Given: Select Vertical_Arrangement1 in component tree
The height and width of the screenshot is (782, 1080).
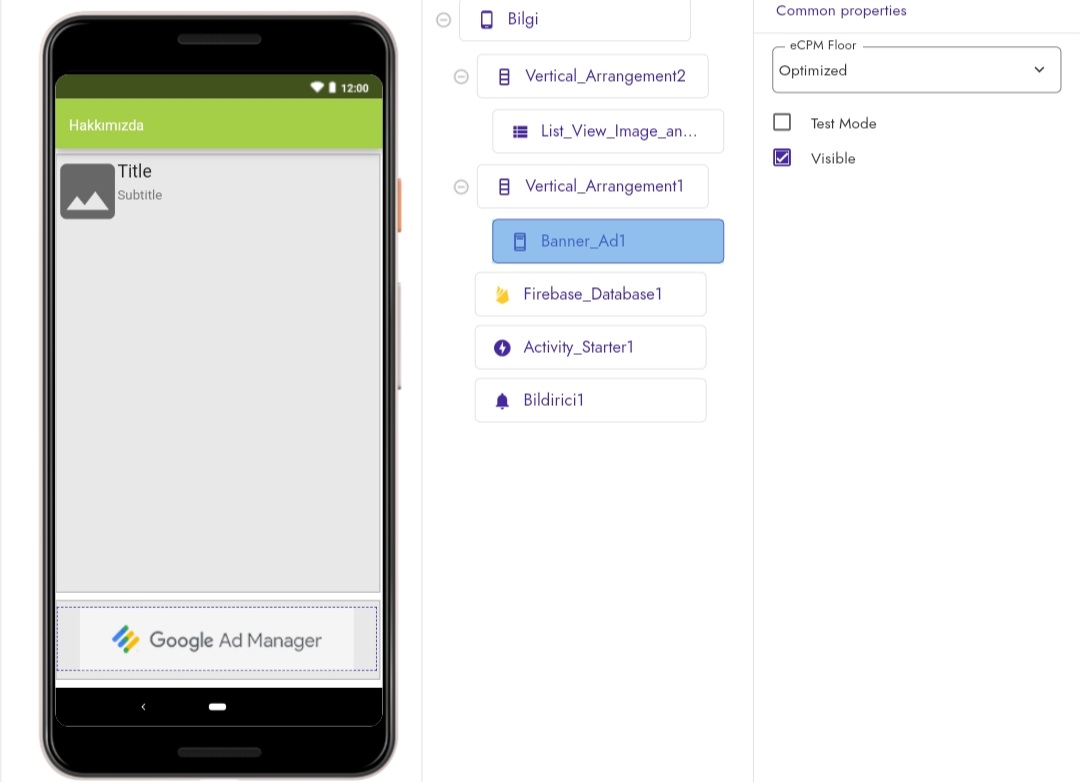Looking at the screenshot, I should pyautogui.click(x=592, y=187).
